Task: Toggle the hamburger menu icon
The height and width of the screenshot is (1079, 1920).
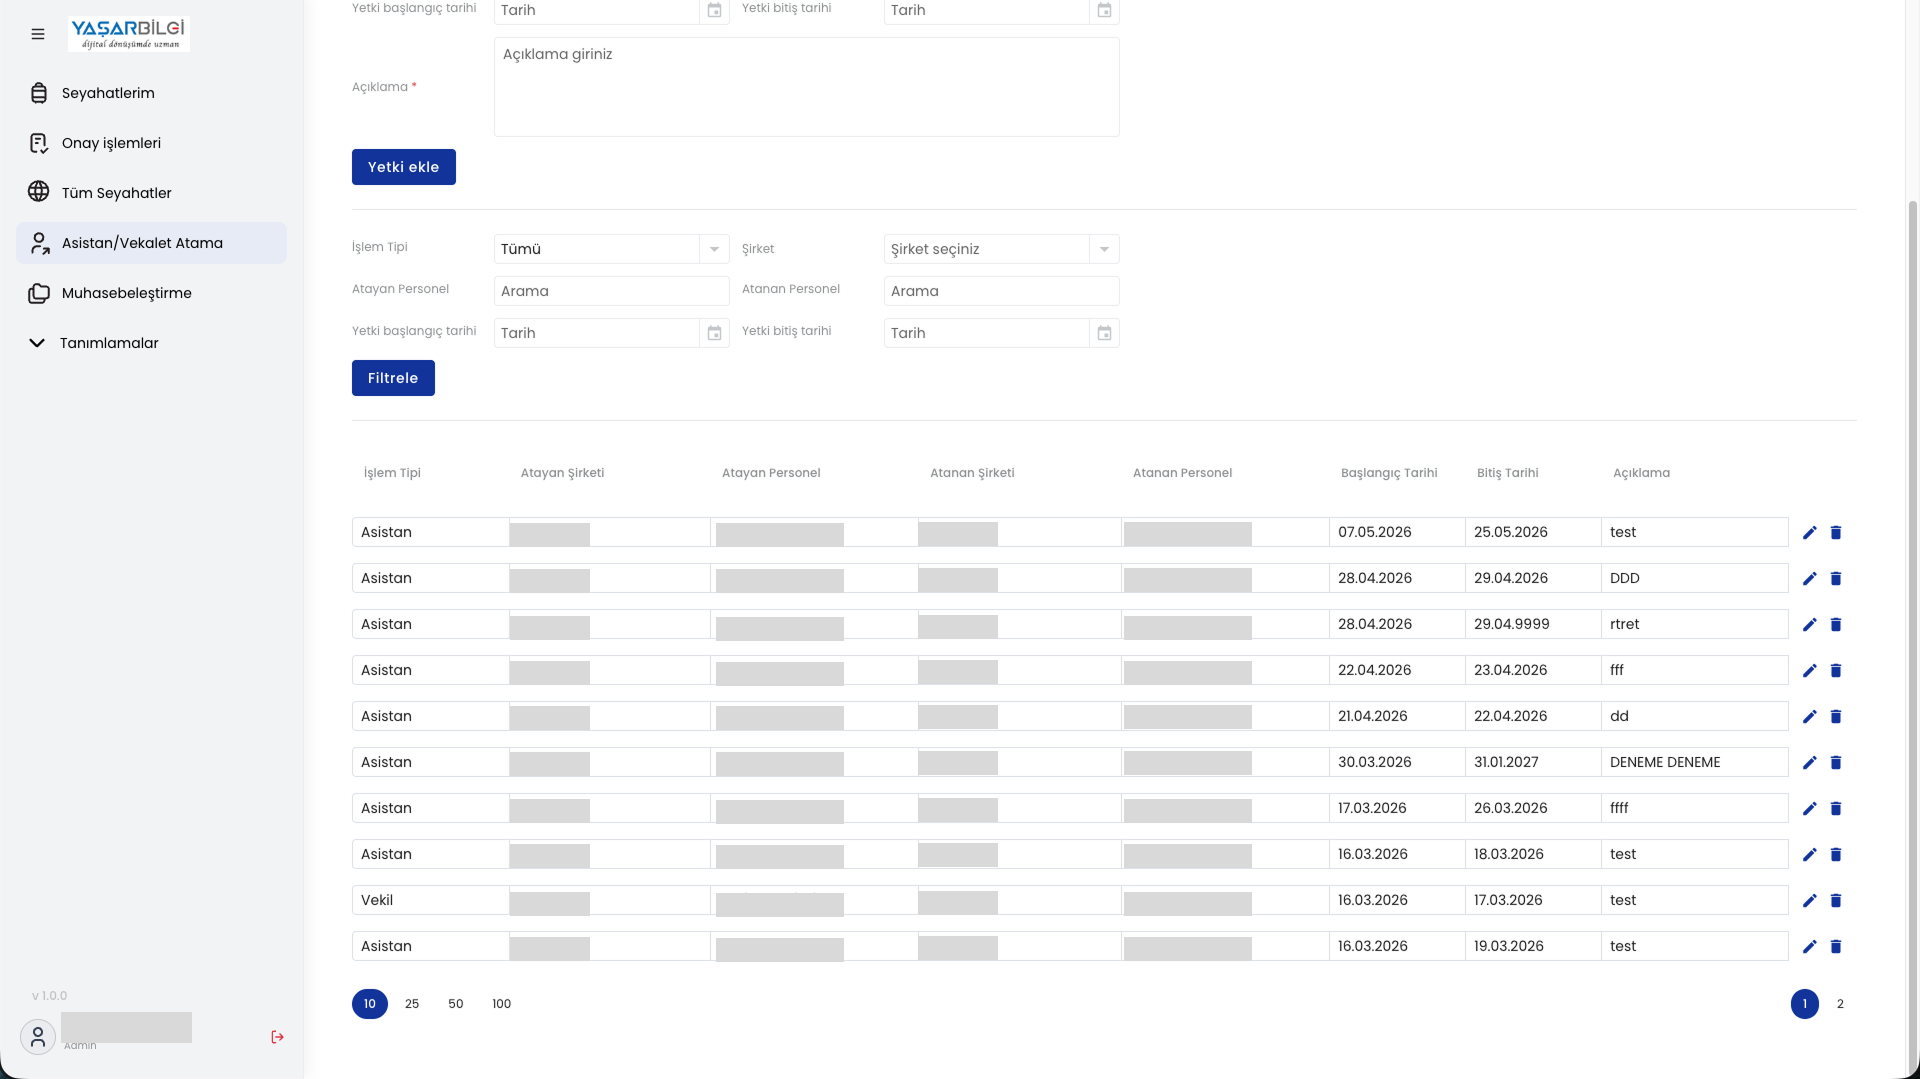Action: [38, 34]
